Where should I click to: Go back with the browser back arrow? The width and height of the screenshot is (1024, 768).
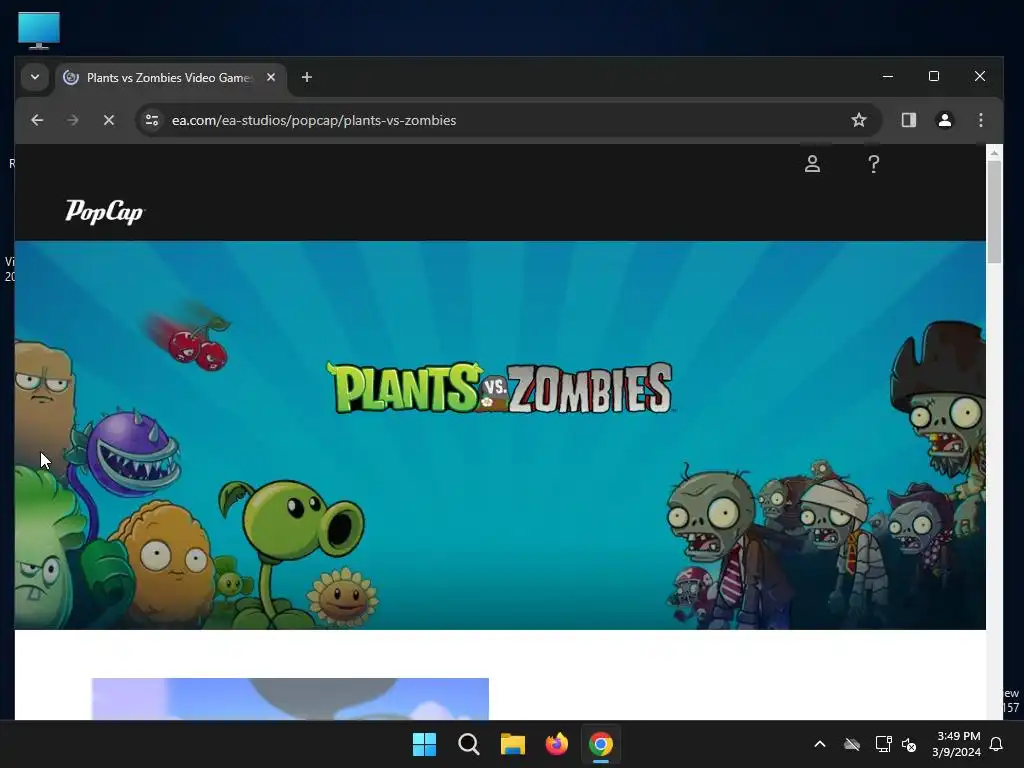coord(37,120)
